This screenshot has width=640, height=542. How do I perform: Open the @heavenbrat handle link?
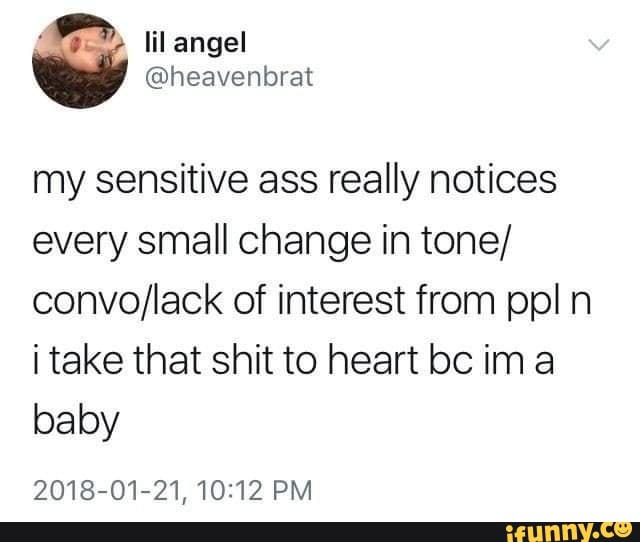(x=229, y=77)
